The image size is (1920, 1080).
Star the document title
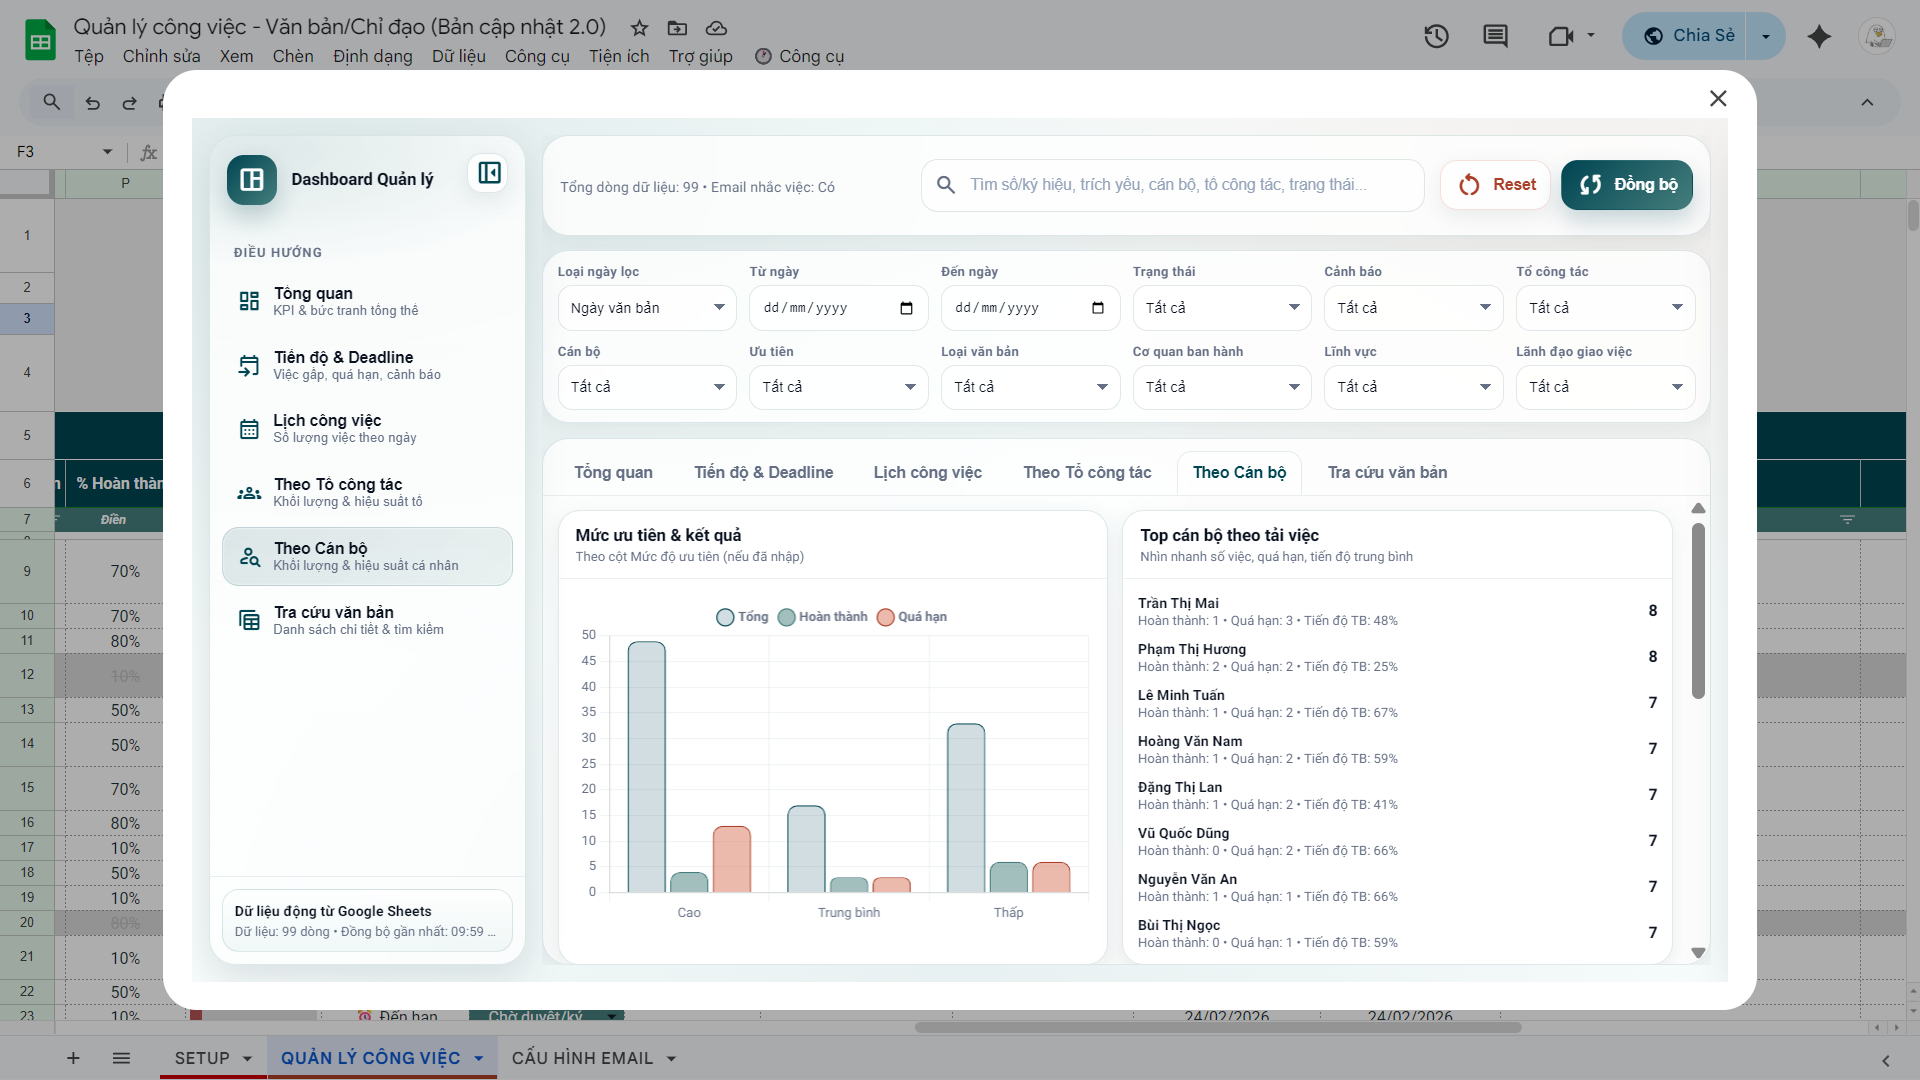(x=639, y=28)
